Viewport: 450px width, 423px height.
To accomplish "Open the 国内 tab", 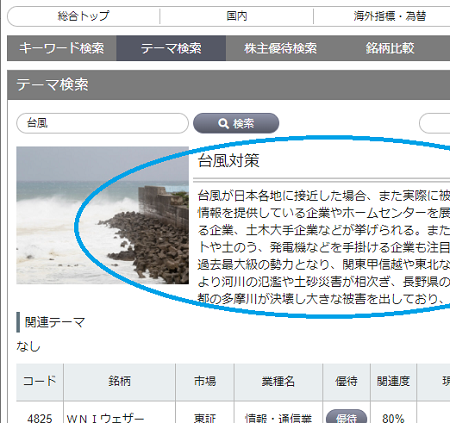I will 237,16.
